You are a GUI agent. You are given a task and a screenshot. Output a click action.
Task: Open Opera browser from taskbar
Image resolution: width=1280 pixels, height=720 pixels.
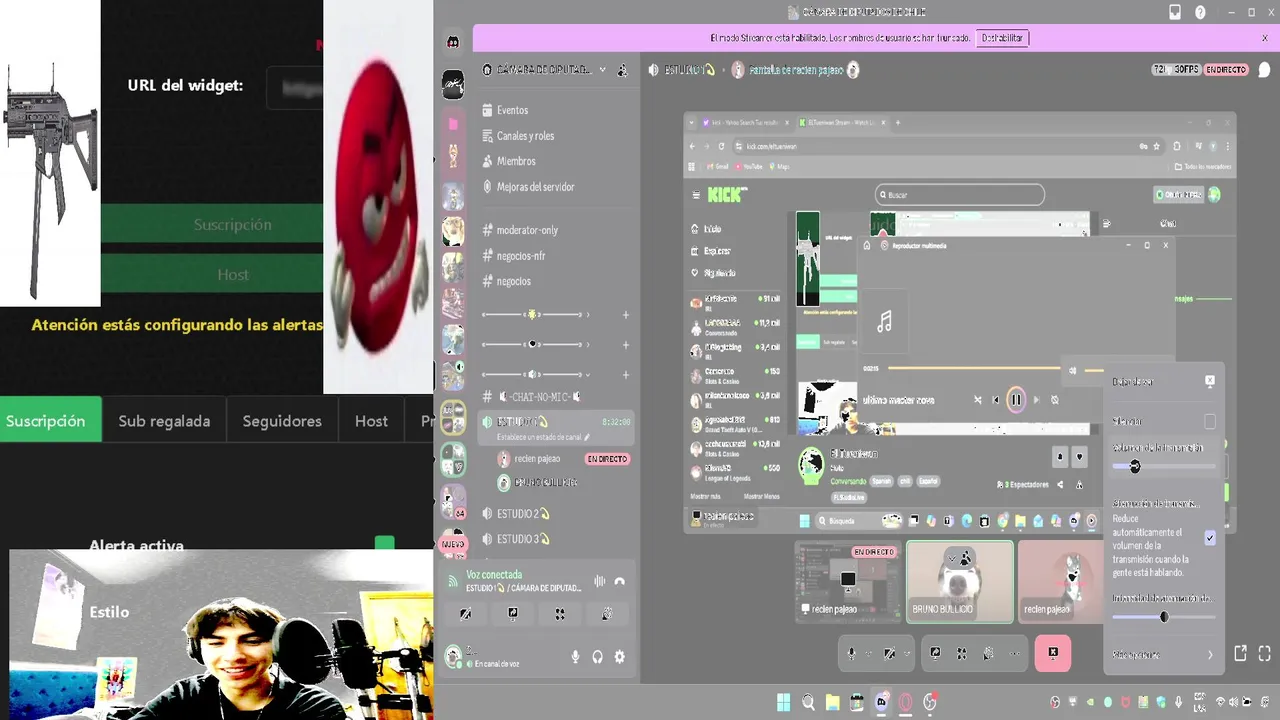[905, 703]
